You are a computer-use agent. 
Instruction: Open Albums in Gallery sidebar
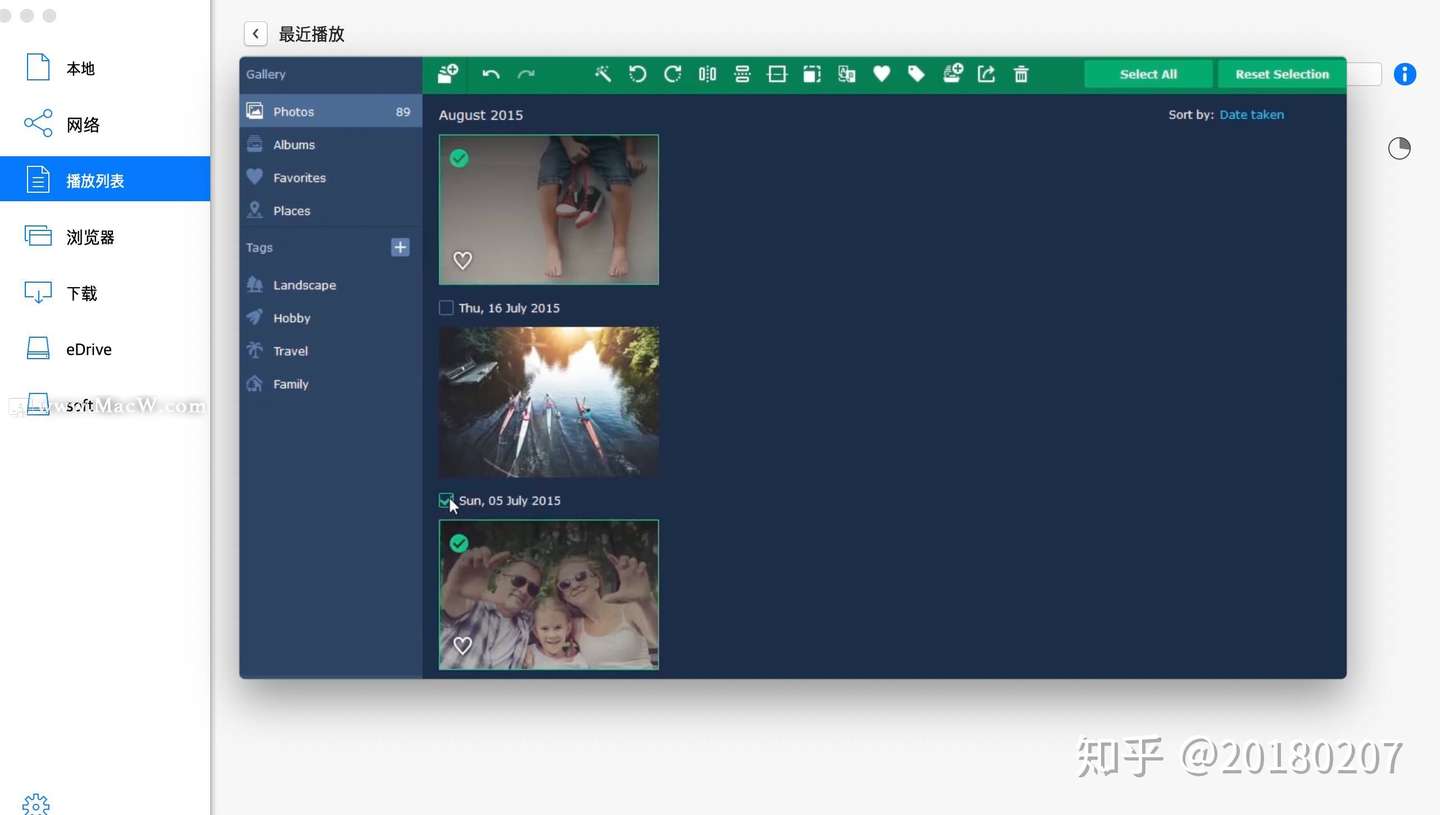pyautogui.click(x=331, y=144)
